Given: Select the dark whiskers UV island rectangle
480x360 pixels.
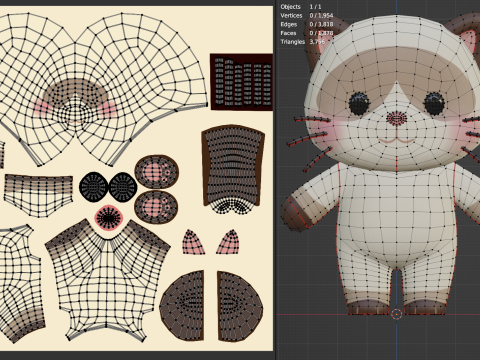Looking at the screenshot, I should (242, 82).
